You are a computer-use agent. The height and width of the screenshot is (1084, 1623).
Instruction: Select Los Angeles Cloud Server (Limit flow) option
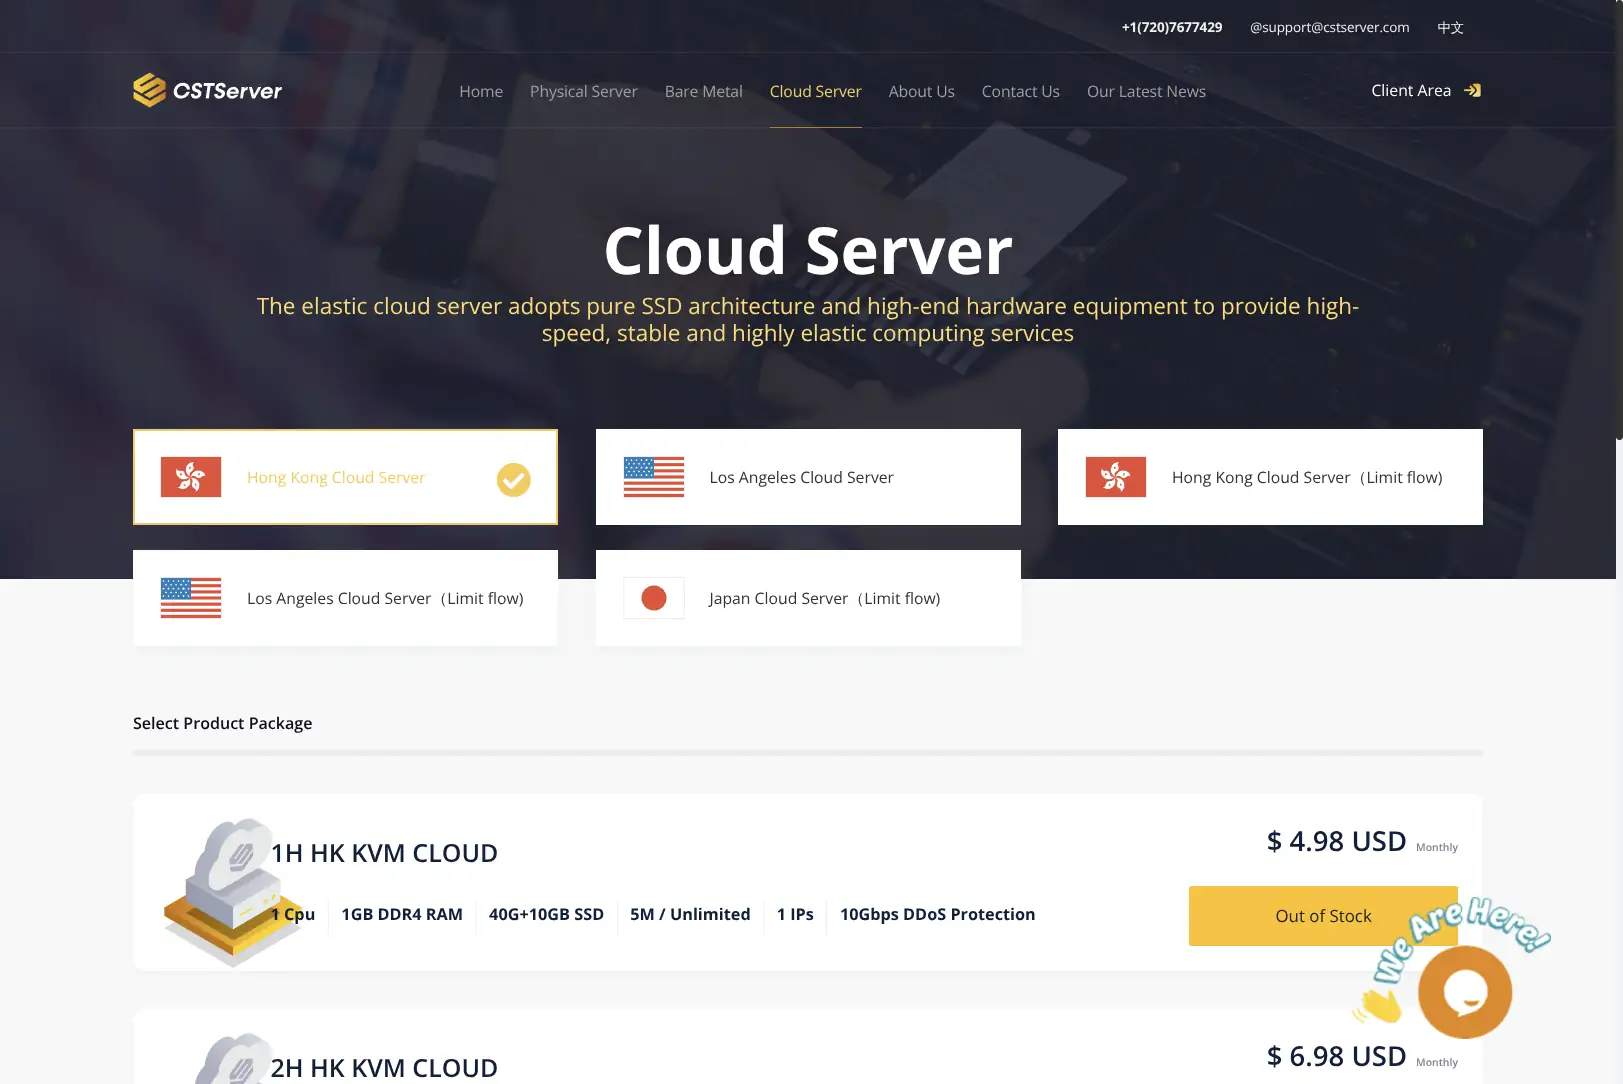pos(345,598)
